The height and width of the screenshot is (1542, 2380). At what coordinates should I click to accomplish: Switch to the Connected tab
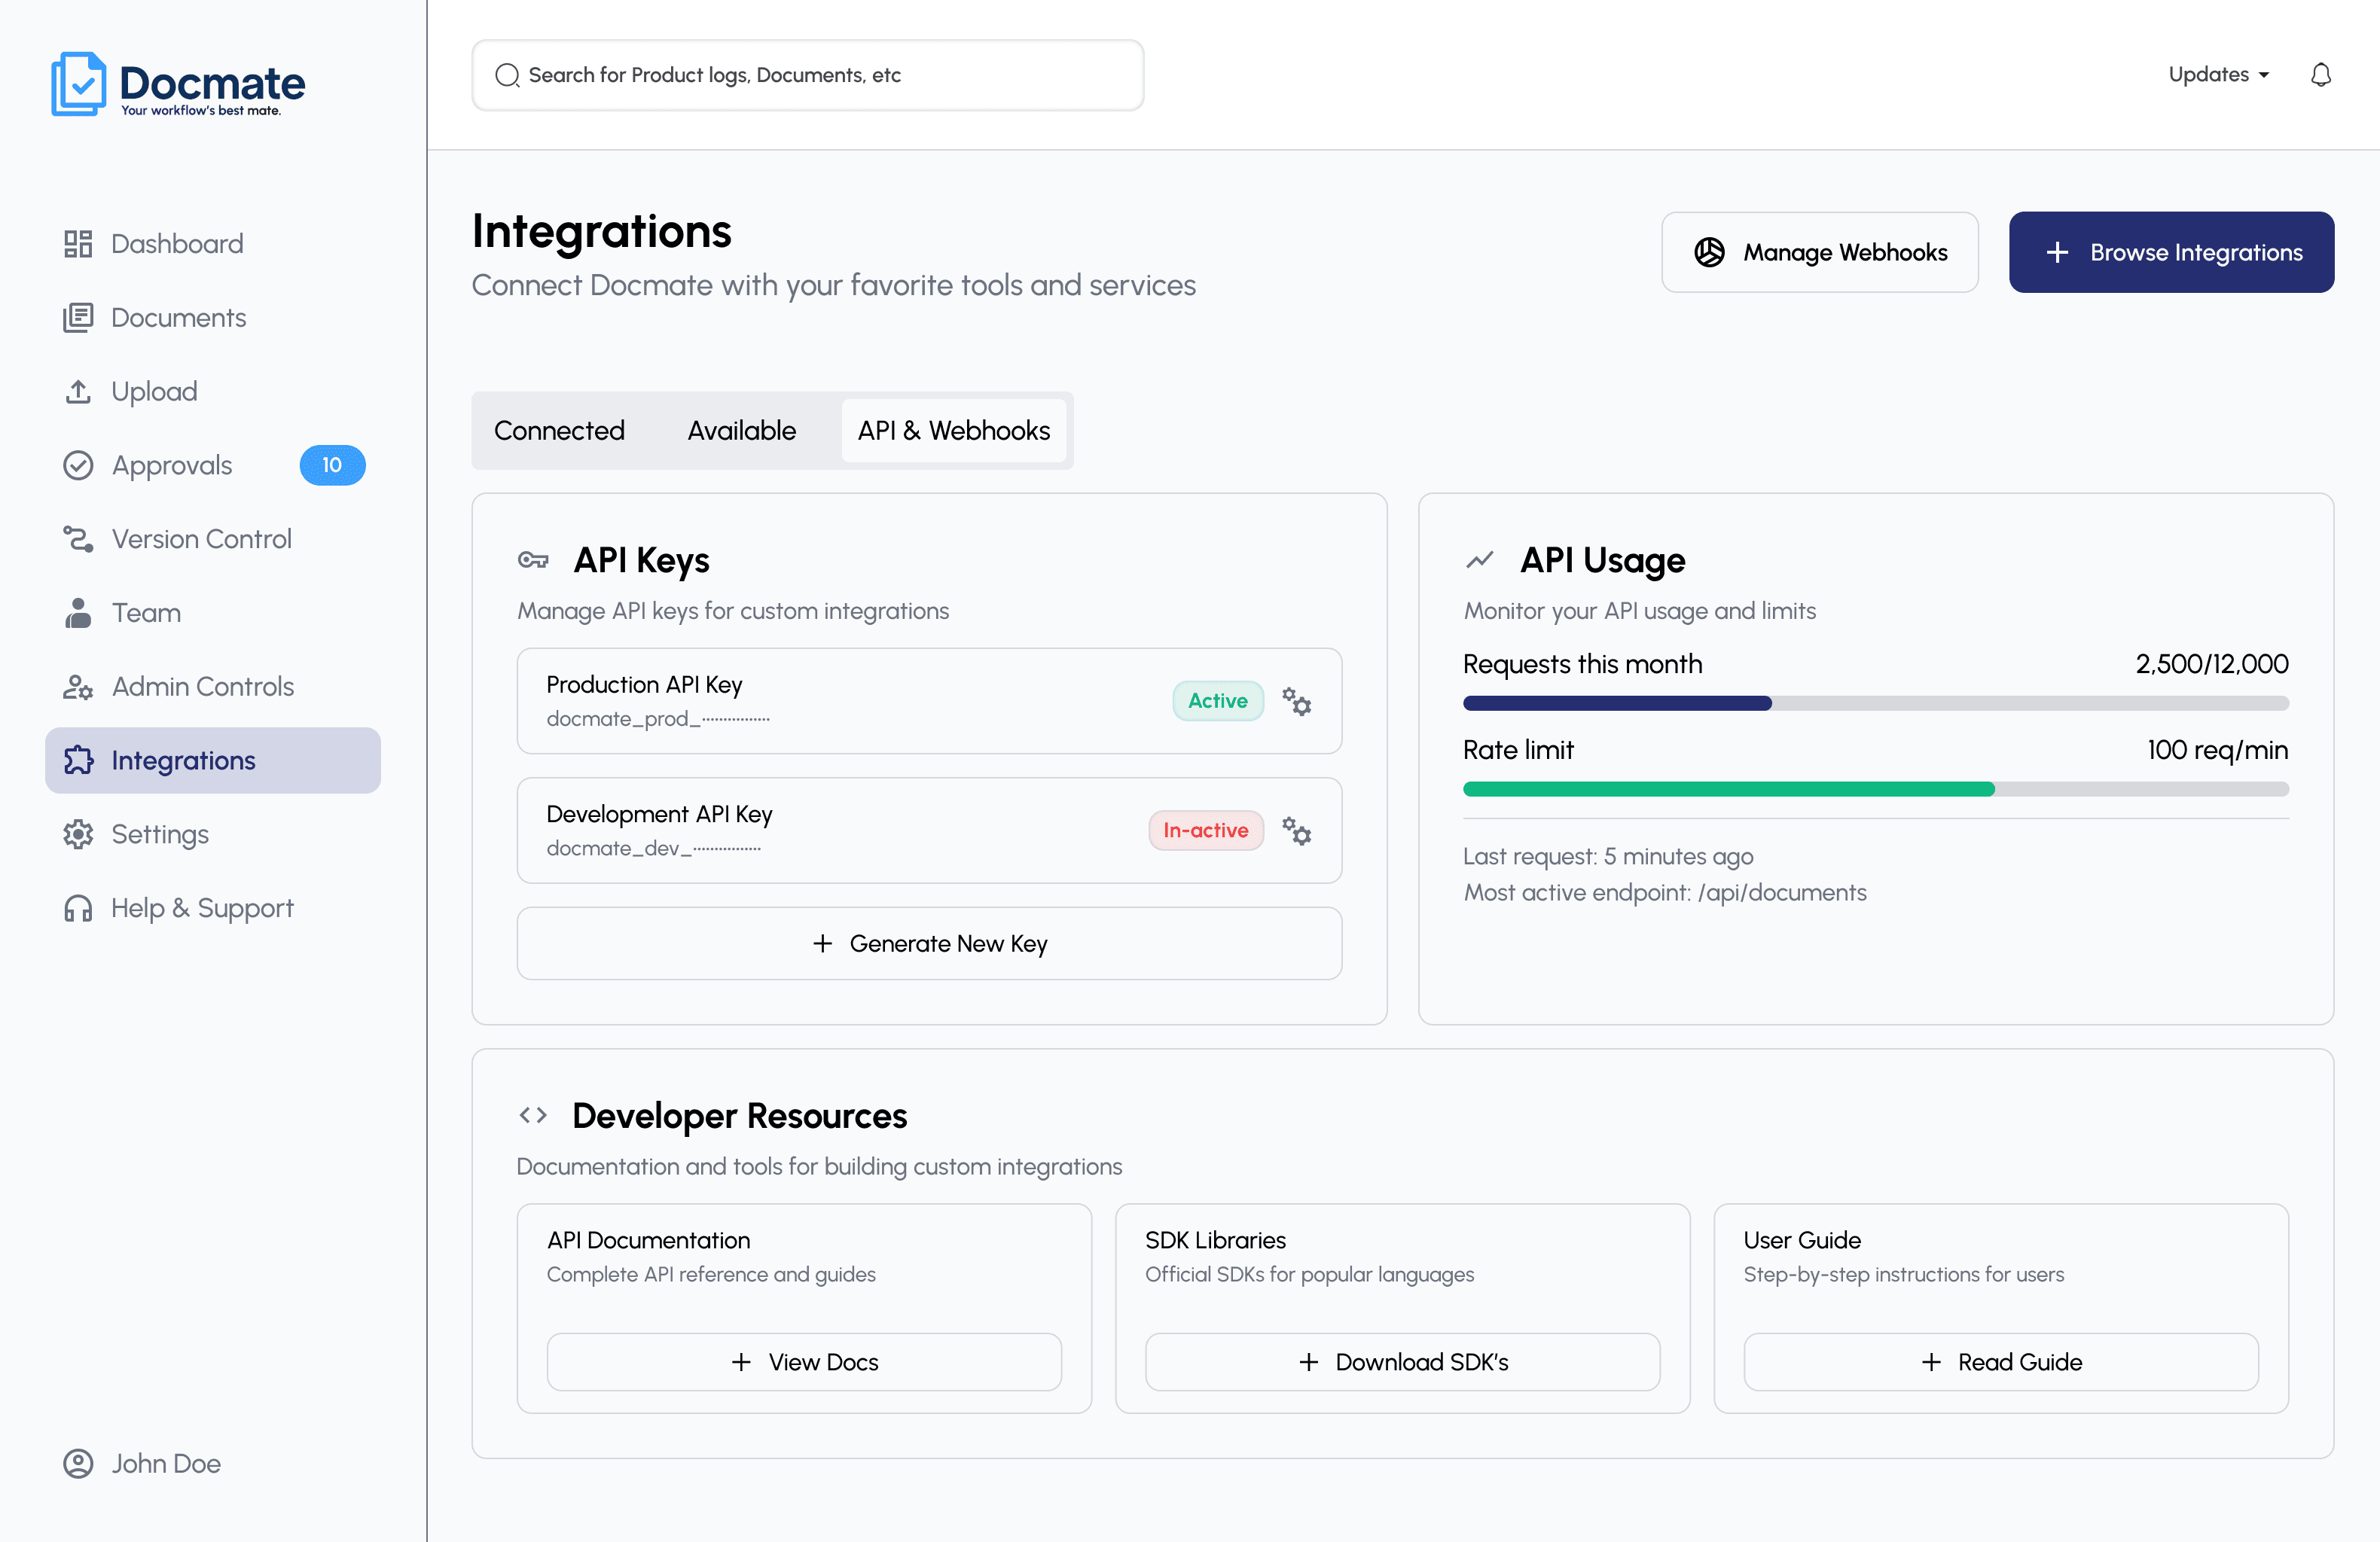(559, 430)
